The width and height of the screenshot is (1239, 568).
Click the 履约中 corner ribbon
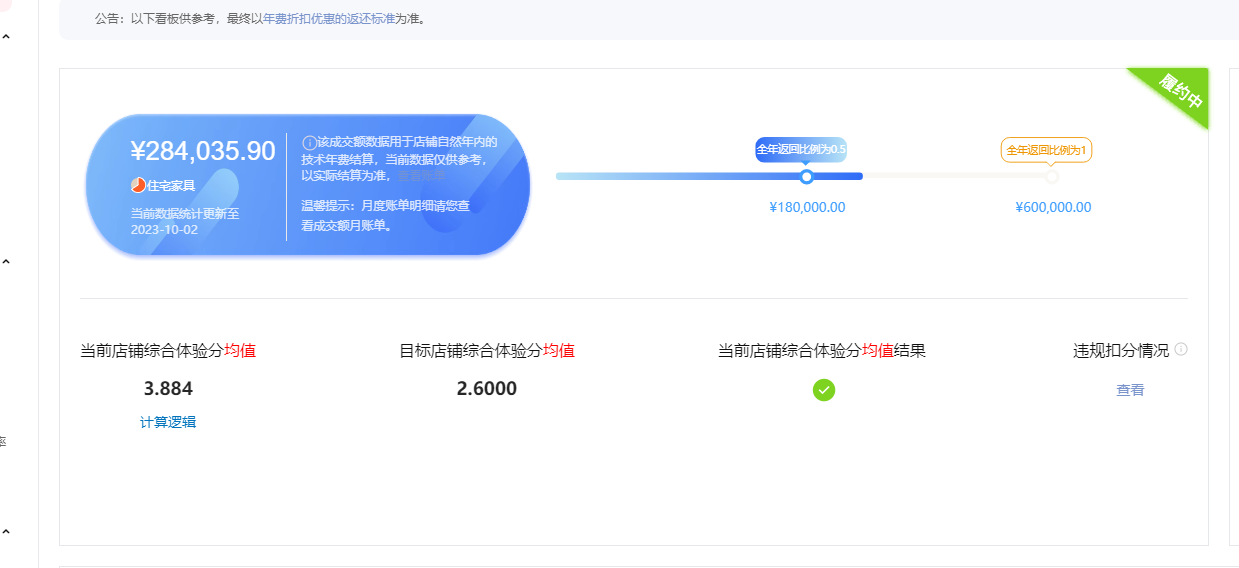(1178, 95)
